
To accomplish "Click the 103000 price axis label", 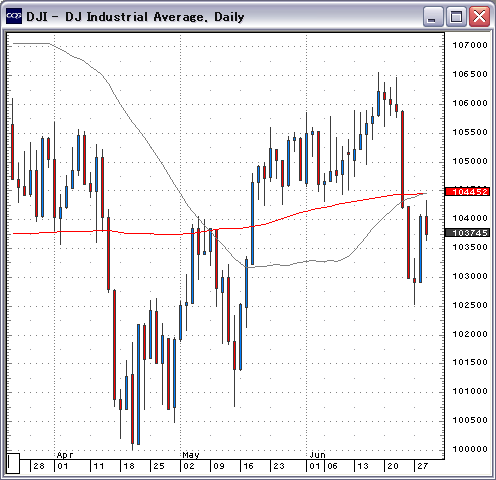I will (470, 276).
